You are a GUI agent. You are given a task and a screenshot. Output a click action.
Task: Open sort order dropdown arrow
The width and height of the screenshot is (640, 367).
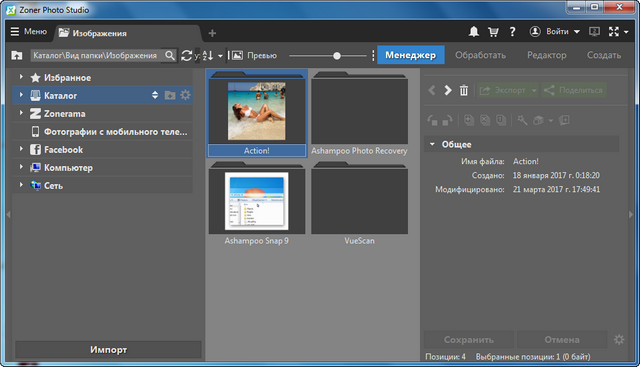tap(220, 56)
